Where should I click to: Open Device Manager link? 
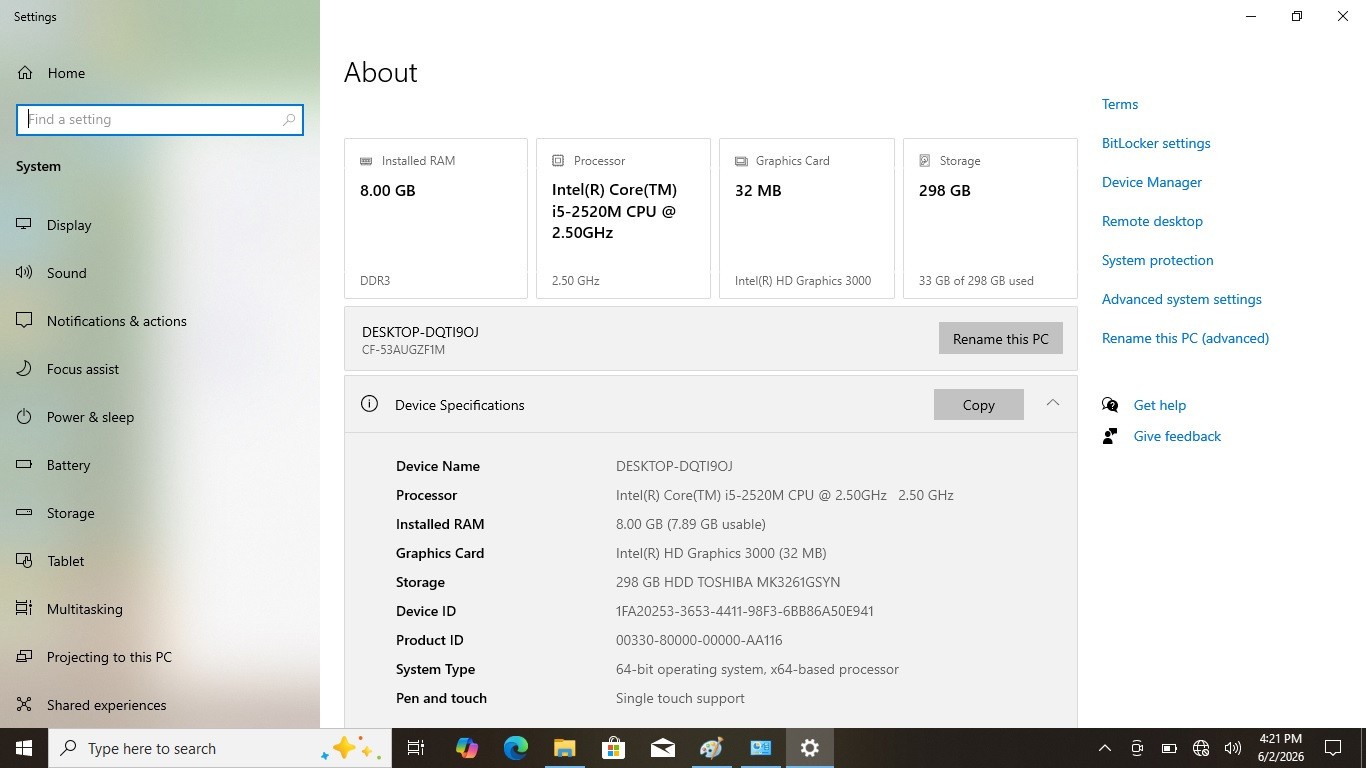1152,182
